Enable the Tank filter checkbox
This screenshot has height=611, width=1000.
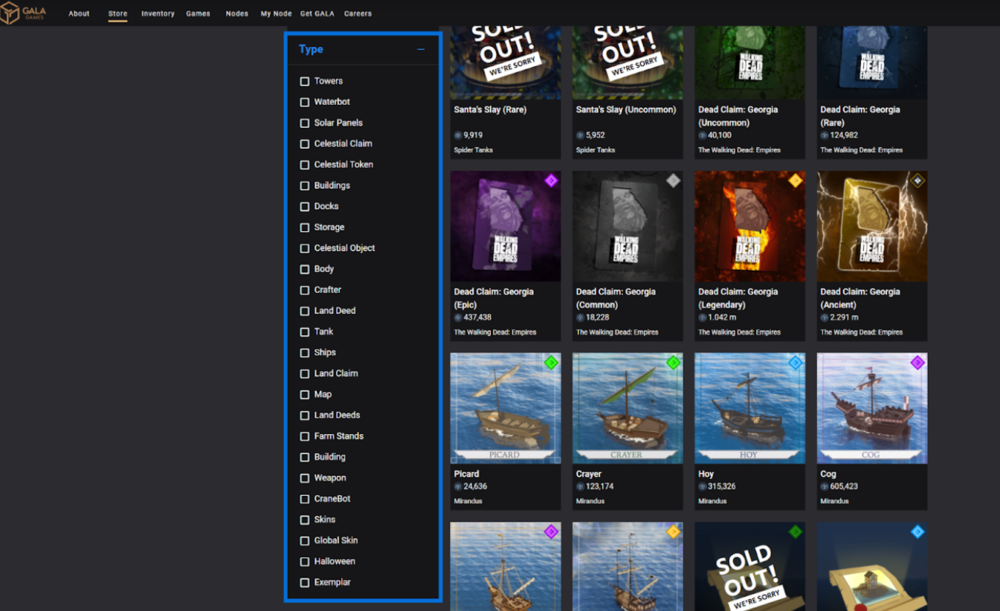[x=305, y=332]
